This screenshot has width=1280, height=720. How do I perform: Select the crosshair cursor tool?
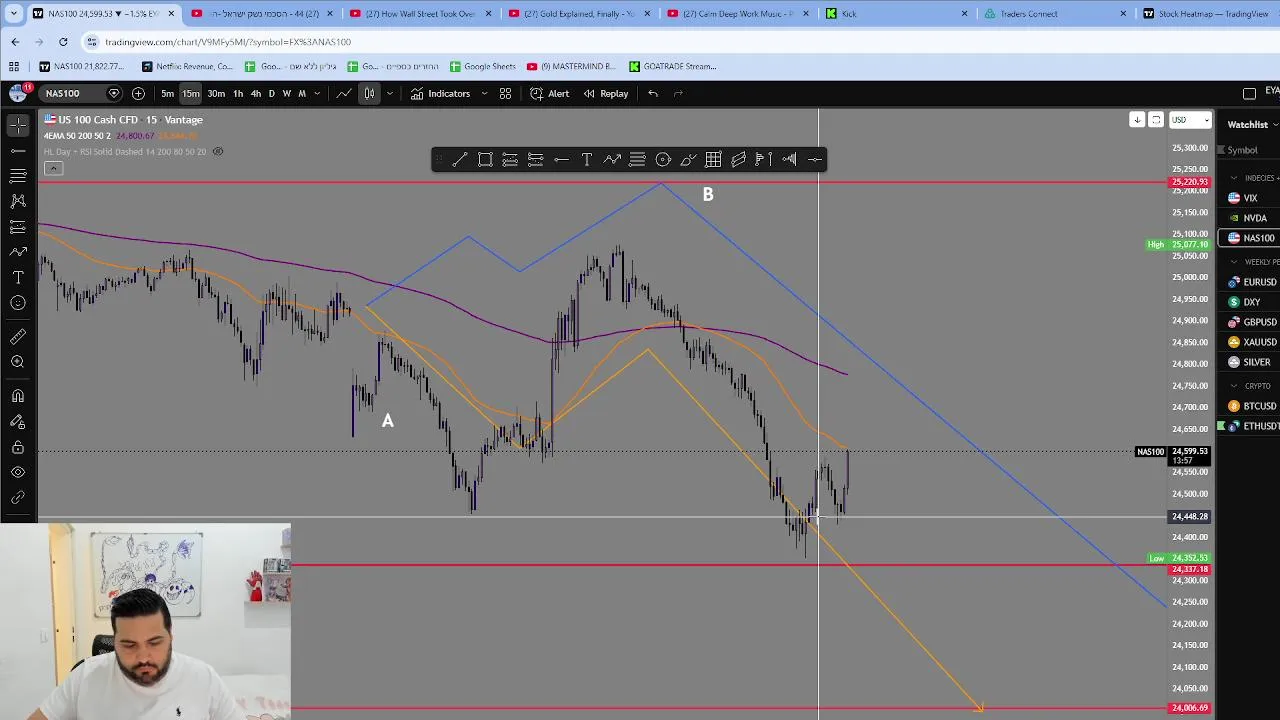coord(18,125)
